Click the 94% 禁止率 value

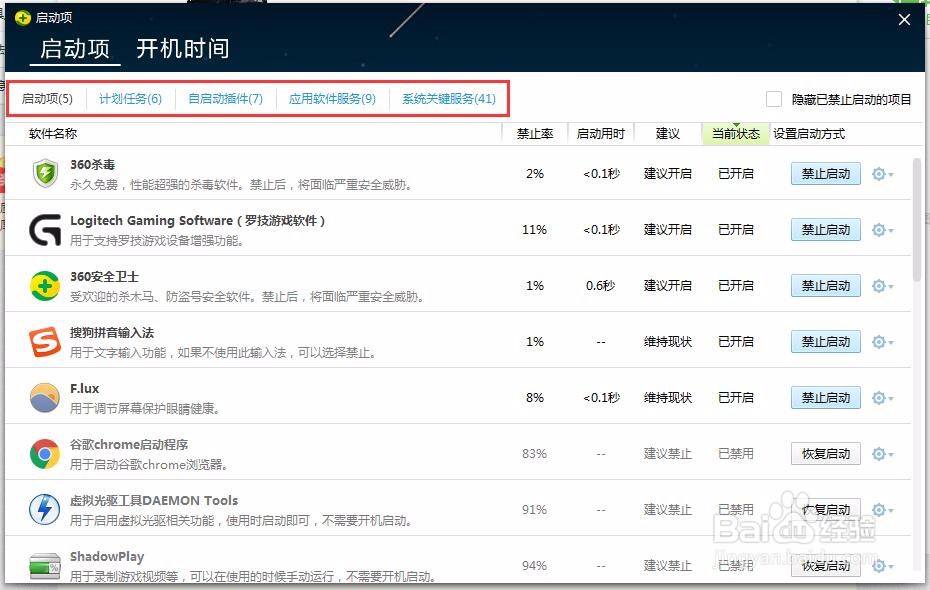coord(534,566)
